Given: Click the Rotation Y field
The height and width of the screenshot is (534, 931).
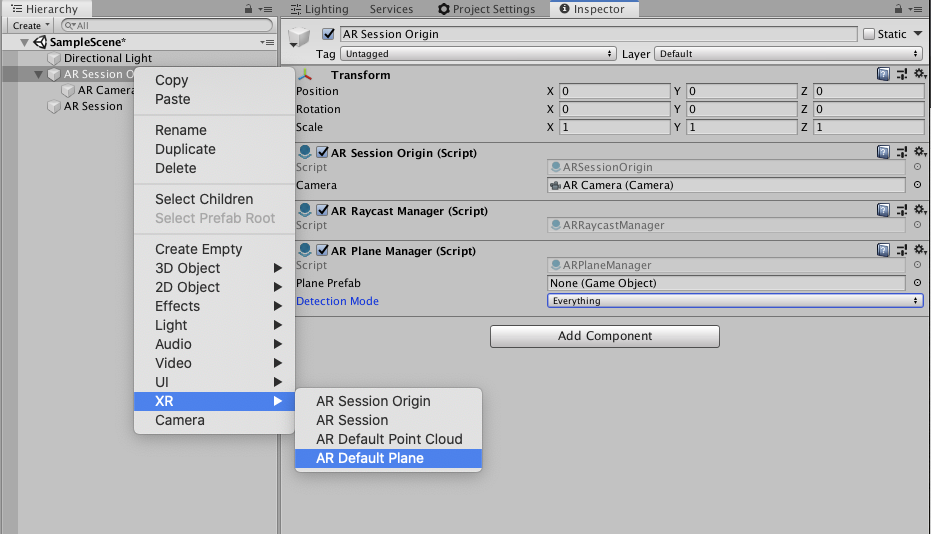Looking at the screenshot, I should click(x=742, y=109).
